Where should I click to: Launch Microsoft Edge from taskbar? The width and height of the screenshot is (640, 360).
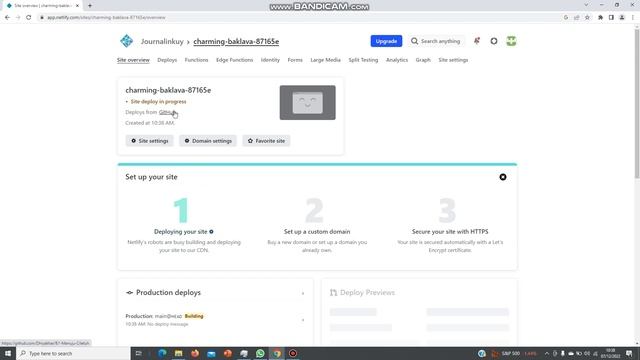pyautogui.click(x=162, y=353)
